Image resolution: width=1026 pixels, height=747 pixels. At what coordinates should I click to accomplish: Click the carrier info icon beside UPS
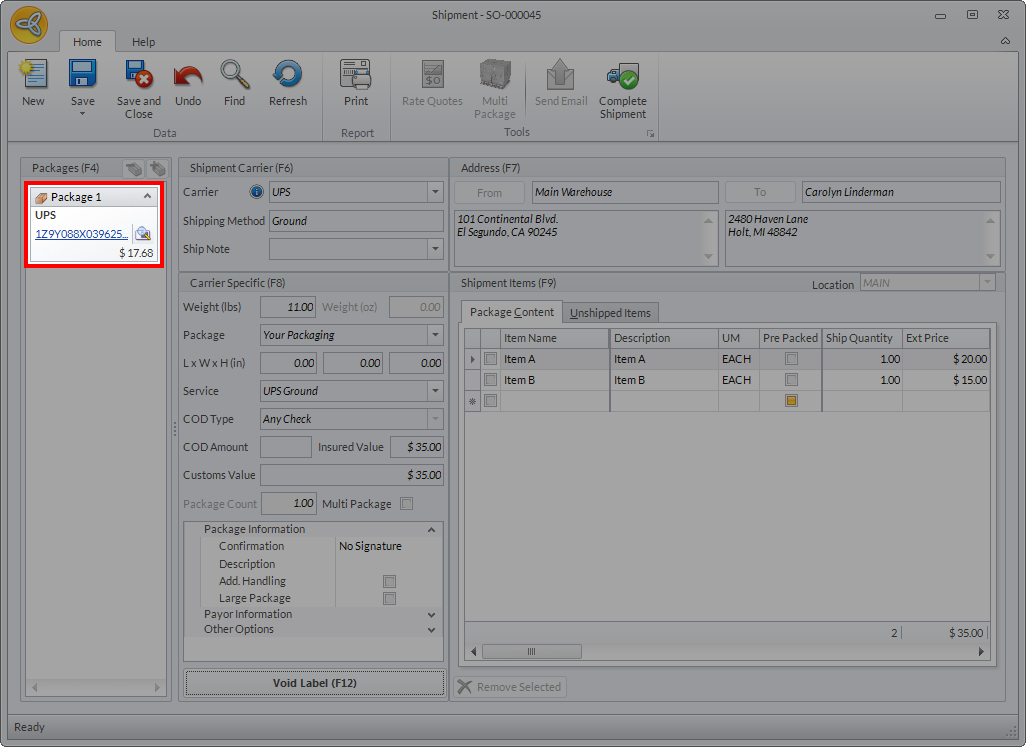click(256, 192)
